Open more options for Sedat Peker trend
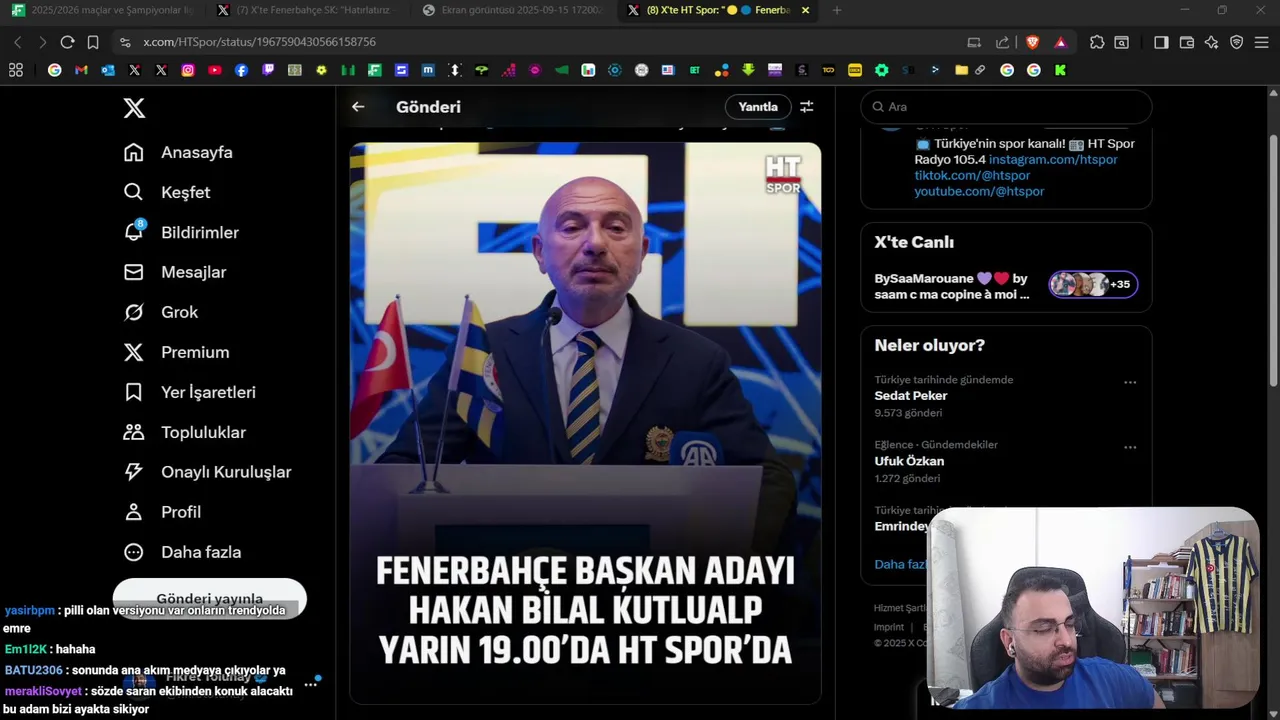 pyautogui.click(x=1130, y=382)
